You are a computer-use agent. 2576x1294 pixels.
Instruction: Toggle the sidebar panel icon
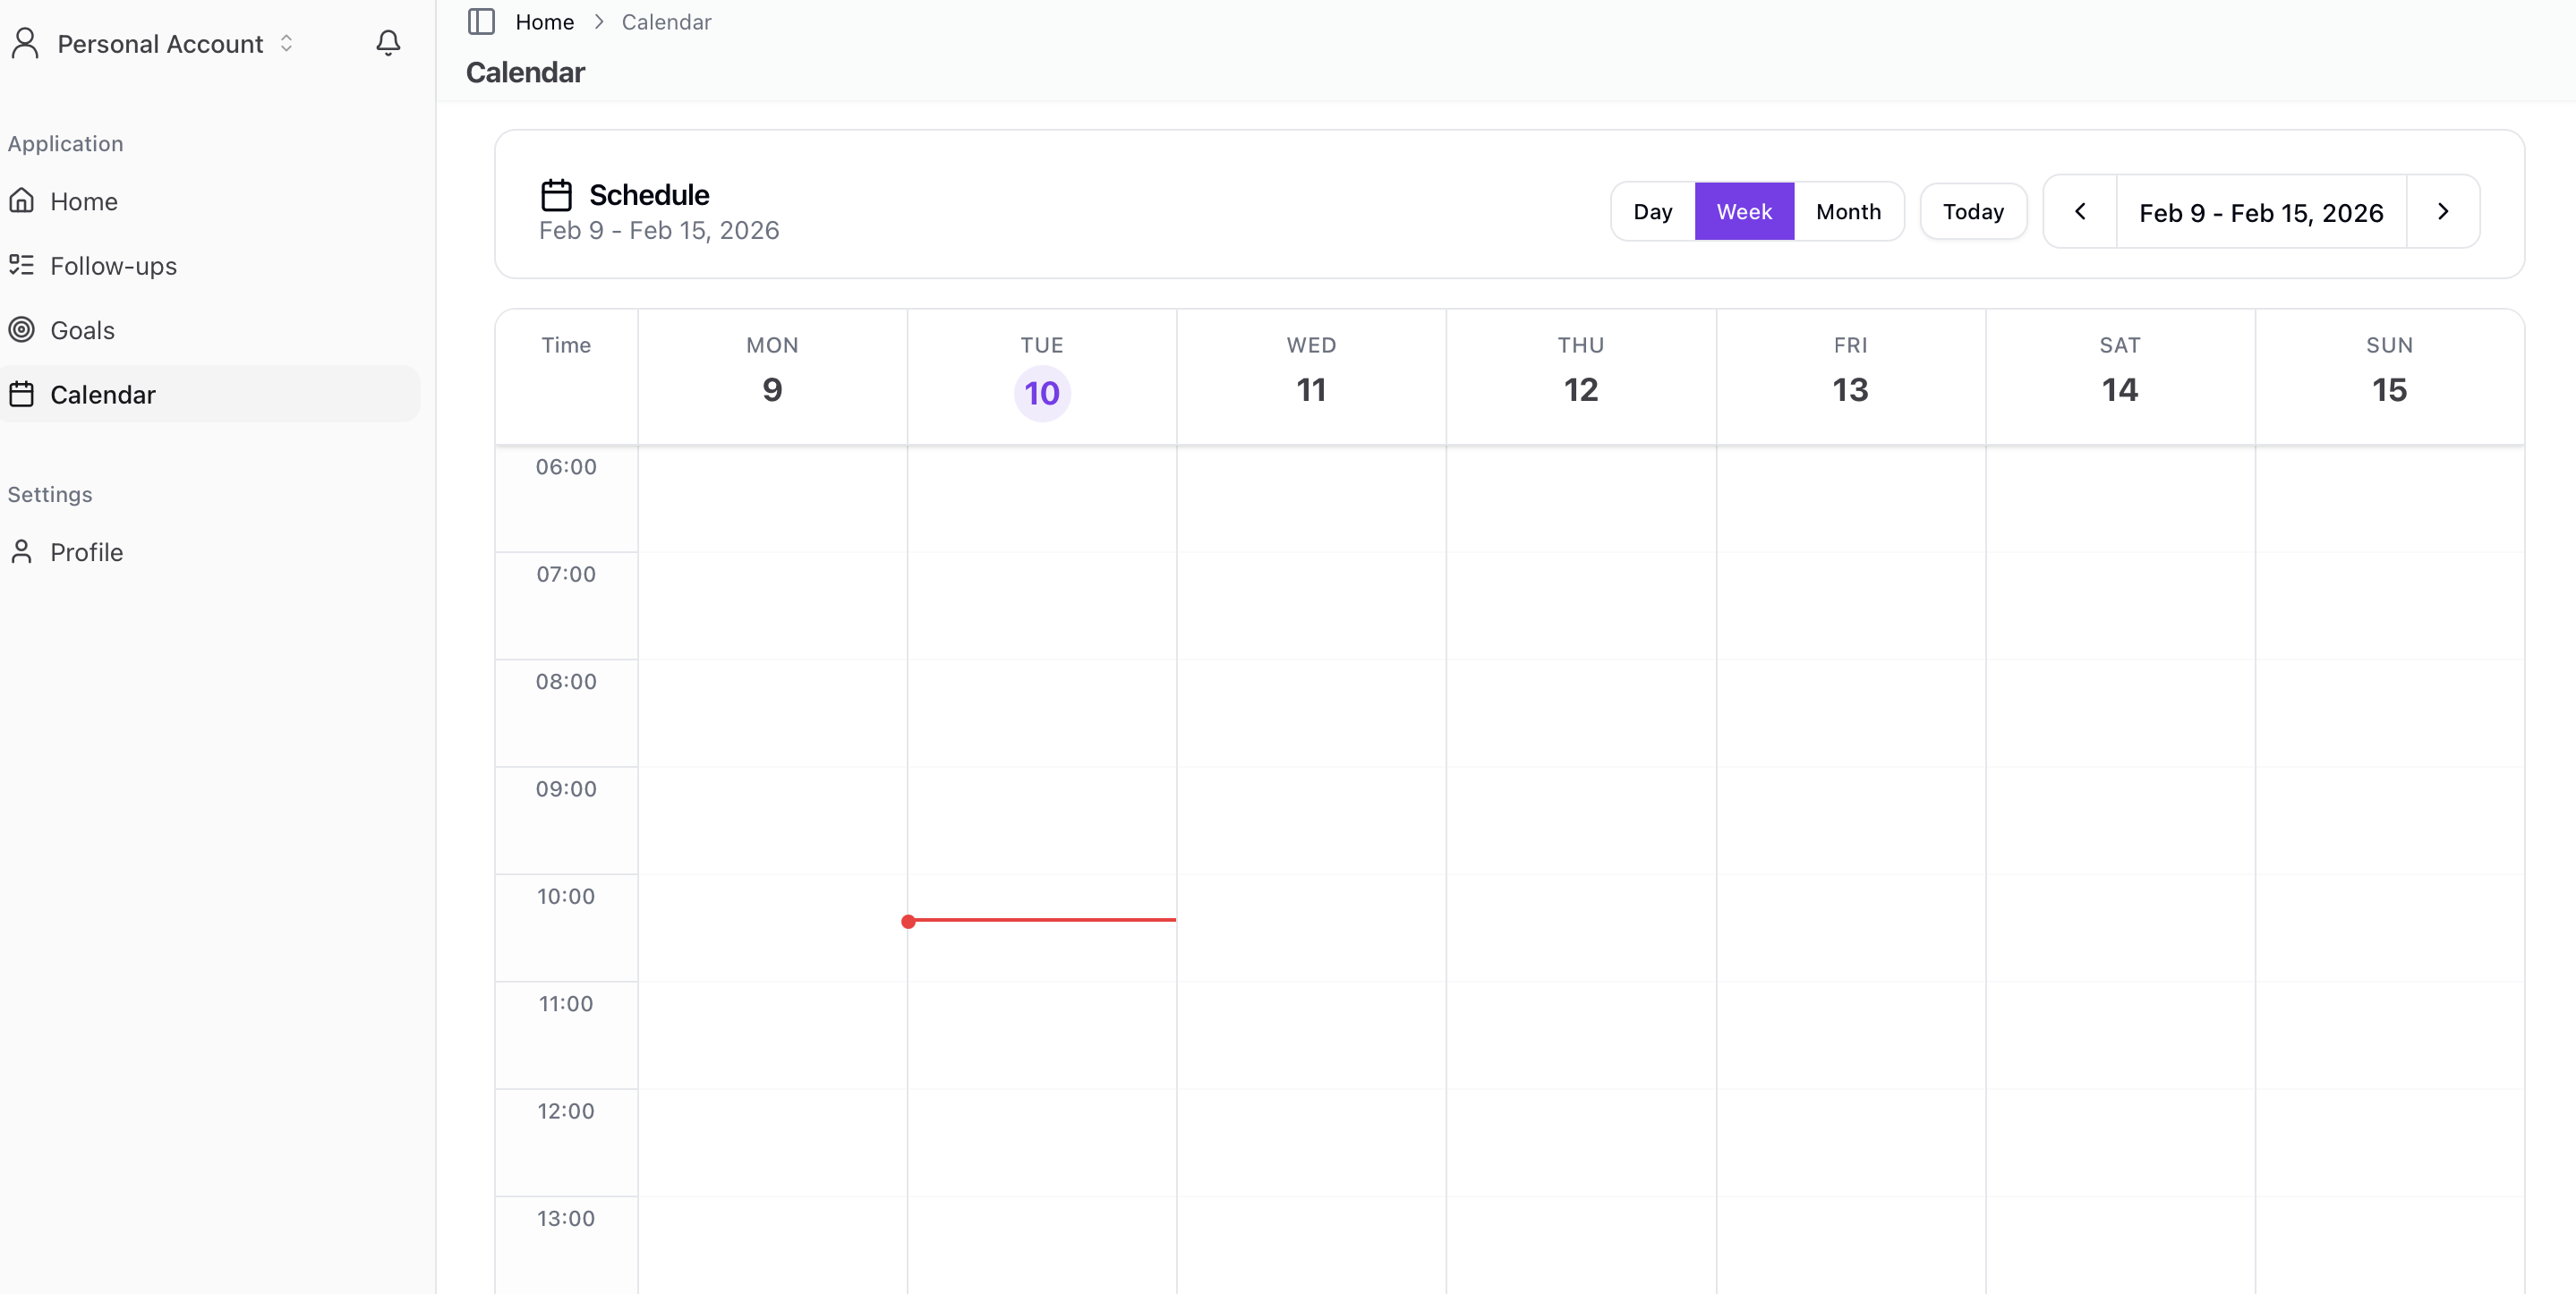[481, 22]
